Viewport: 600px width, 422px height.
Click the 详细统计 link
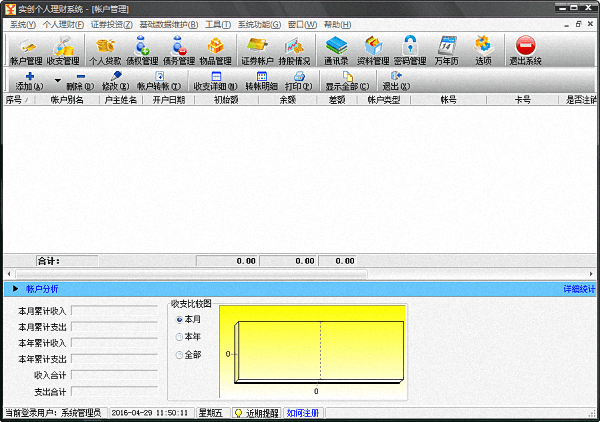coord(579,289)
